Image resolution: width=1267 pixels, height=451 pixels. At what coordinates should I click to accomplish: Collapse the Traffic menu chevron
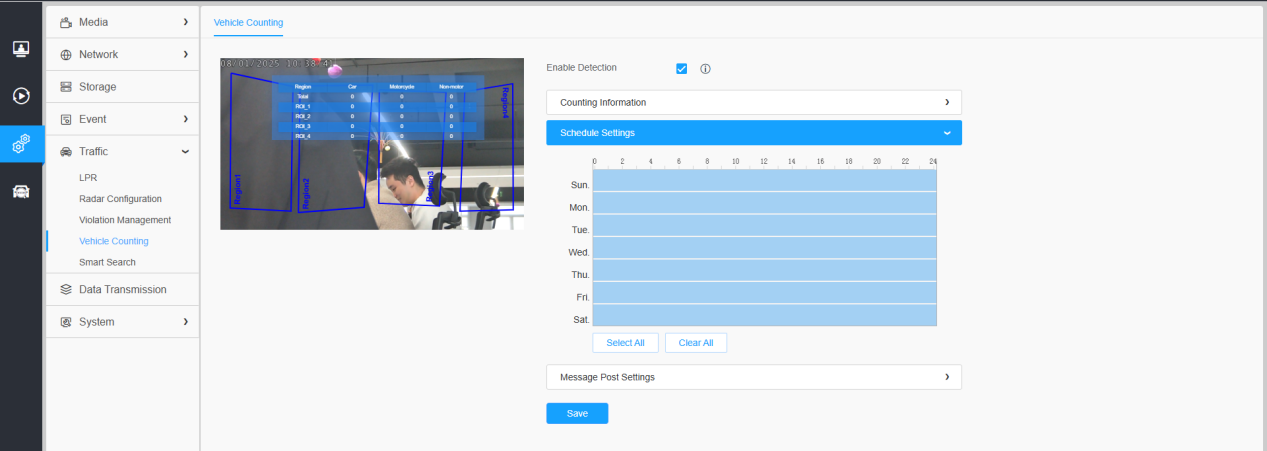pyautogui.click(x=185, y=151)
